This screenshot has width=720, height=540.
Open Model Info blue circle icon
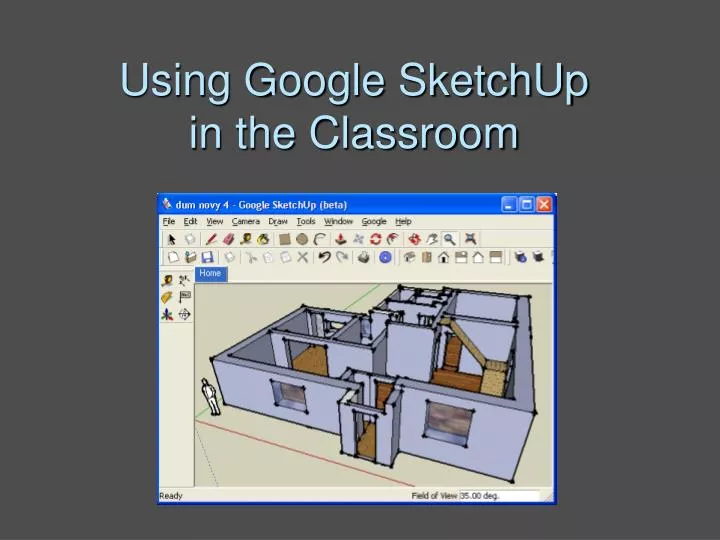(385, 257)
